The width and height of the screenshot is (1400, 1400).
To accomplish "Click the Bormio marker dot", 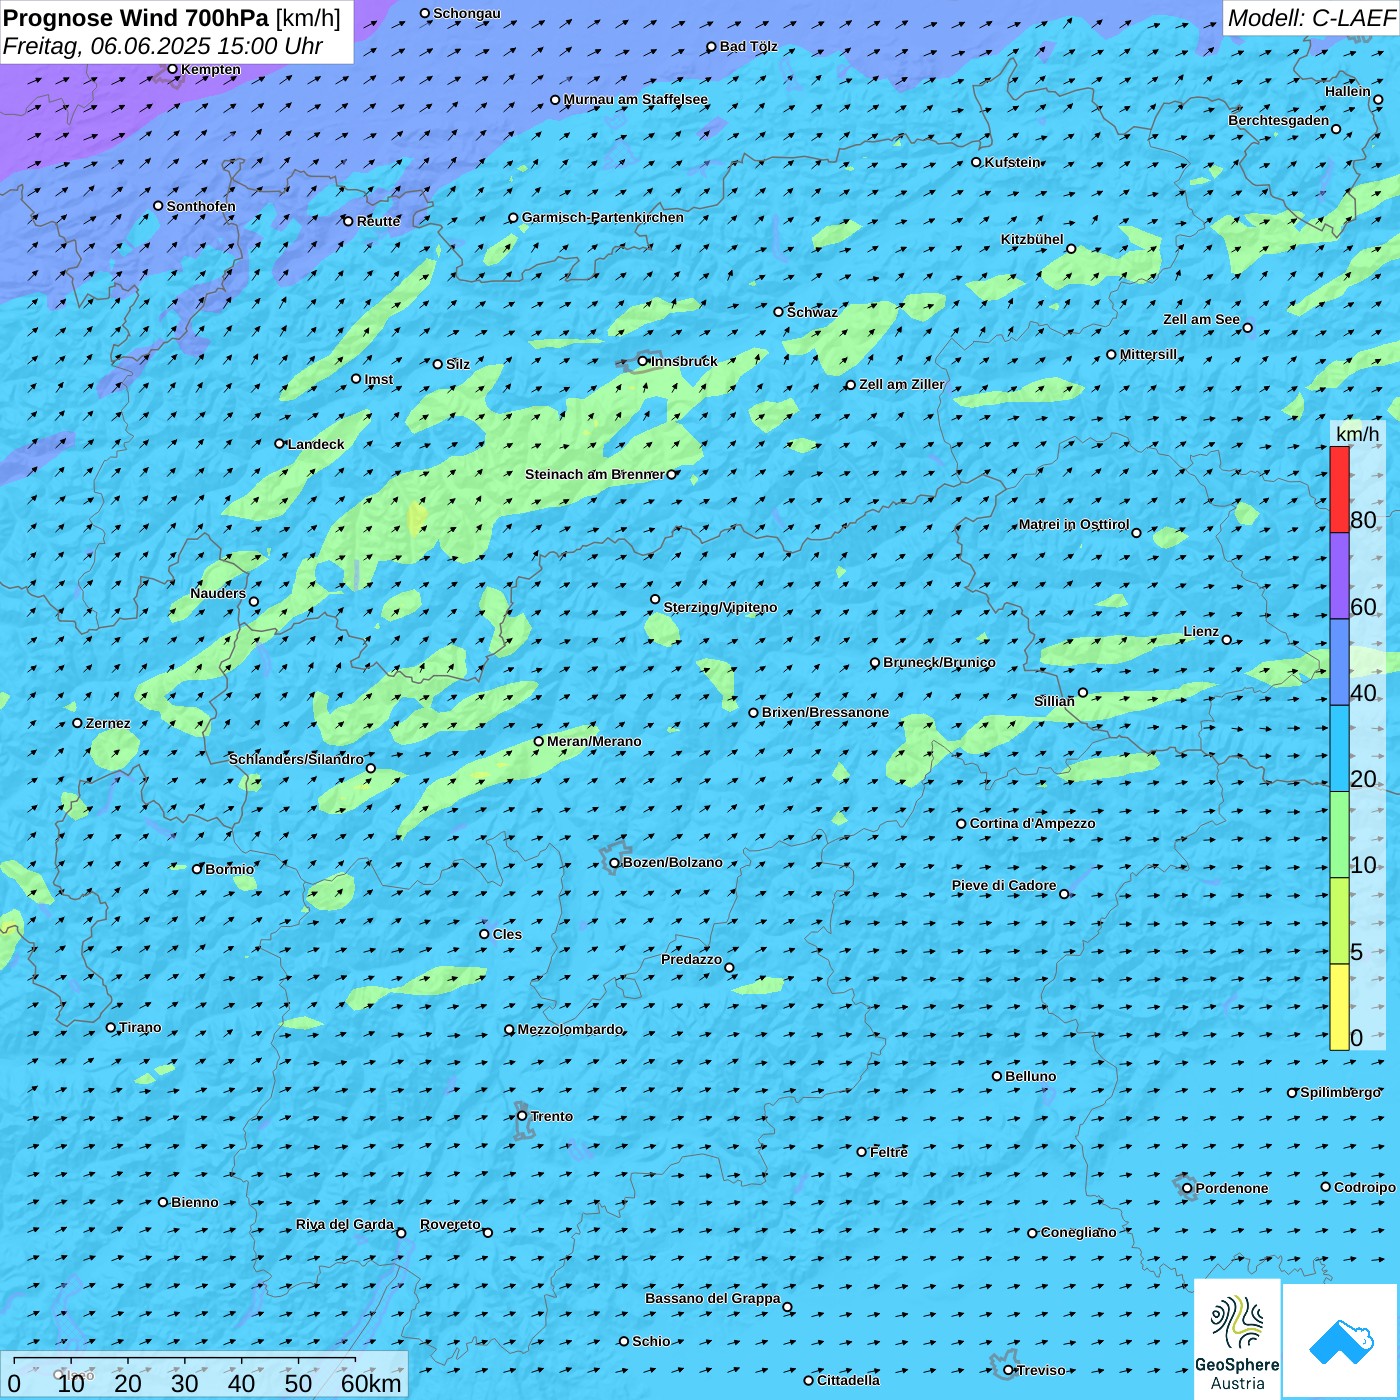I will 197,869.
